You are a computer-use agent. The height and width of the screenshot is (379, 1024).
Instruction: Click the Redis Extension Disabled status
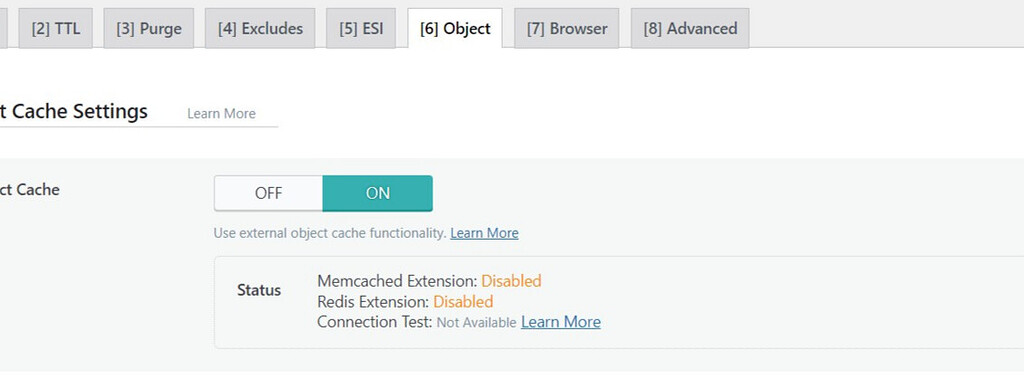pos(463,302)
